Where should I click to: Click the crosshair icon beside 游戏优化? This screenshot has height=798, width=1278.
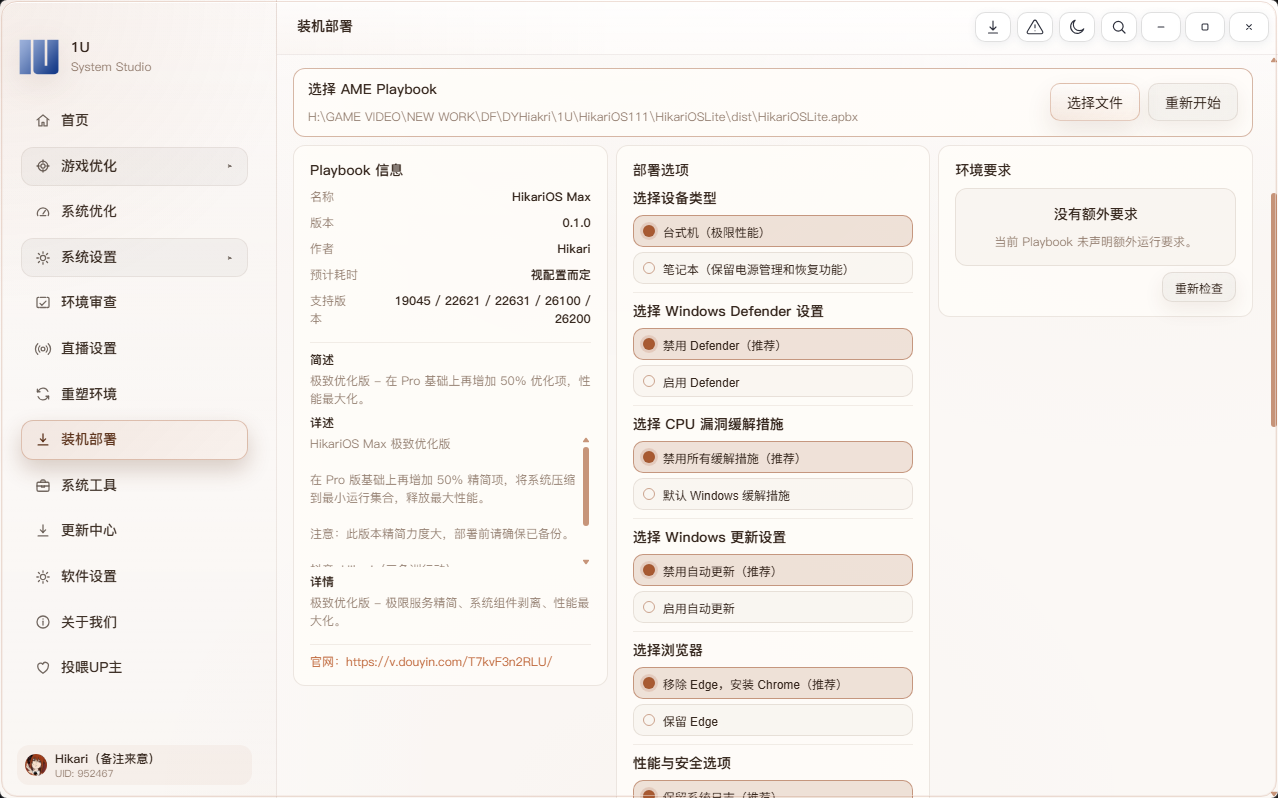(43, 166)
